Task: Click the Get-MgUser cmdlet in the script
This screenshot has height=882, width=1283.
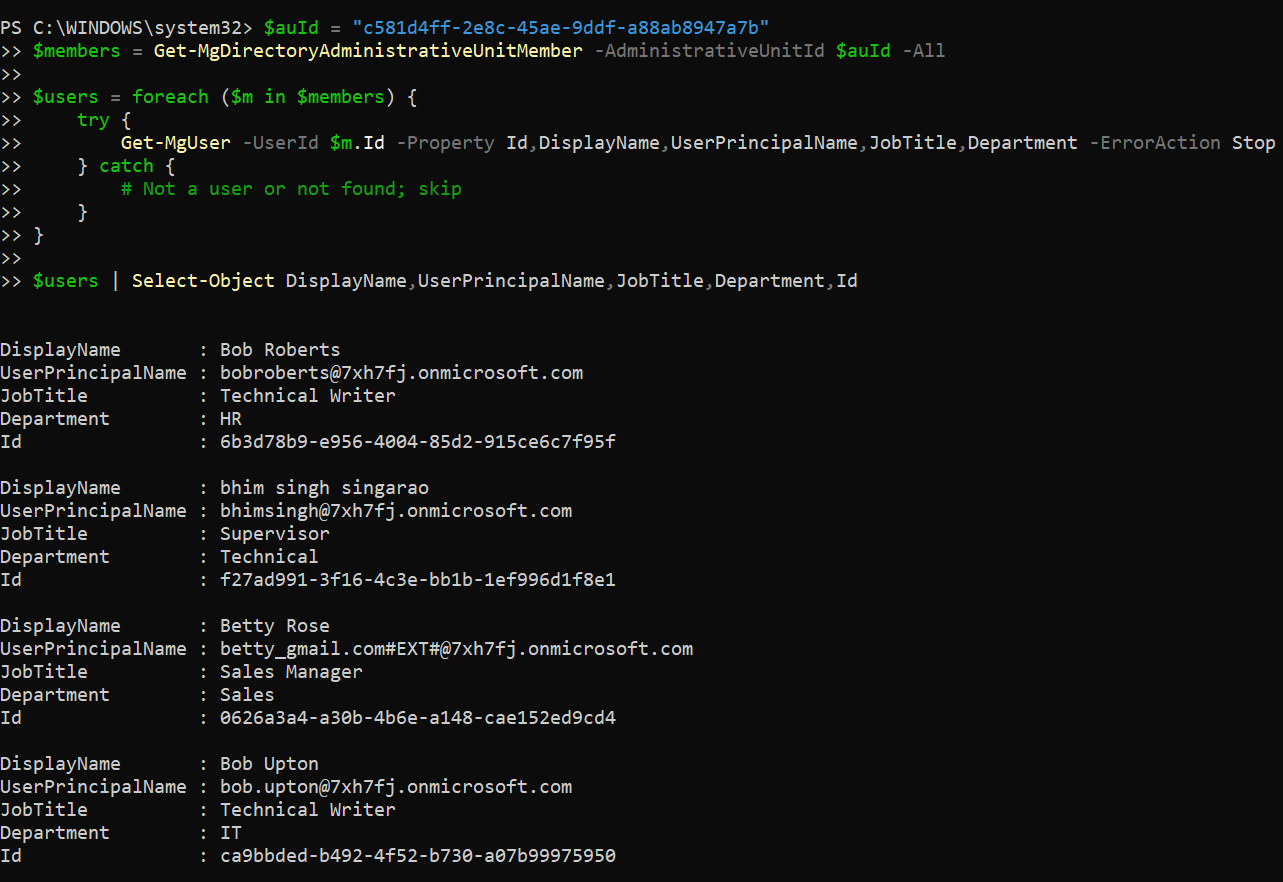Action: tap(176, 142)
